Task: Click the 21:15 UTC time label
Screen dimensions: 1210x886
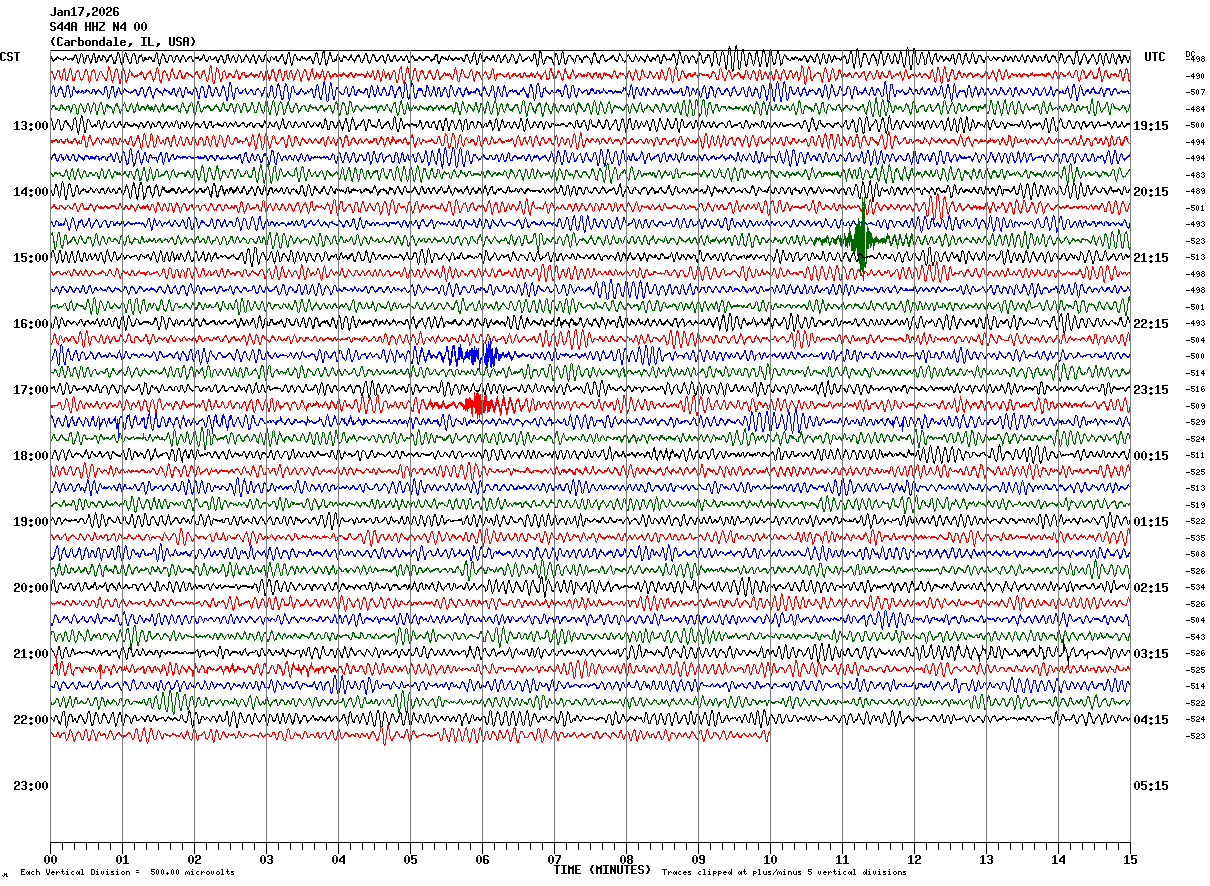Action: [1151, 258]
